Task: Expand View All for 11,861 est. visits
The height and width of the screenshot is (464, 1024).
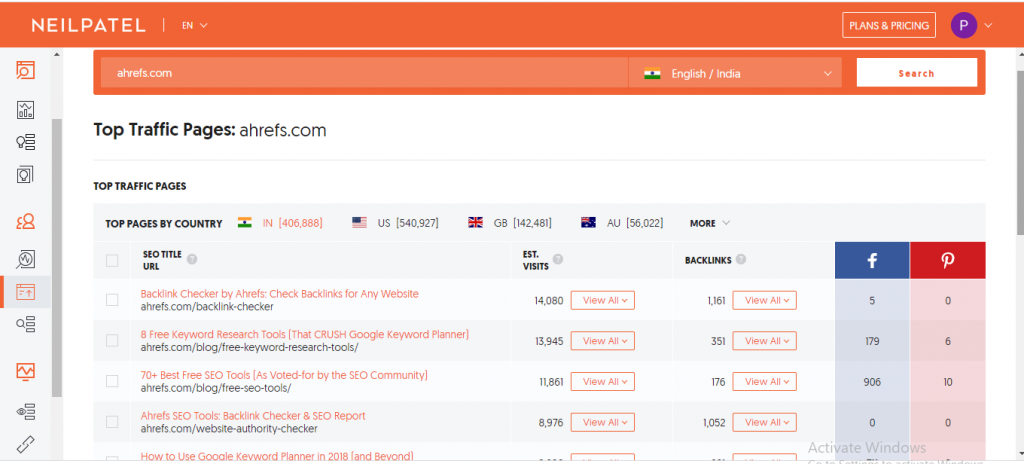Action: (x=603, y=382)
